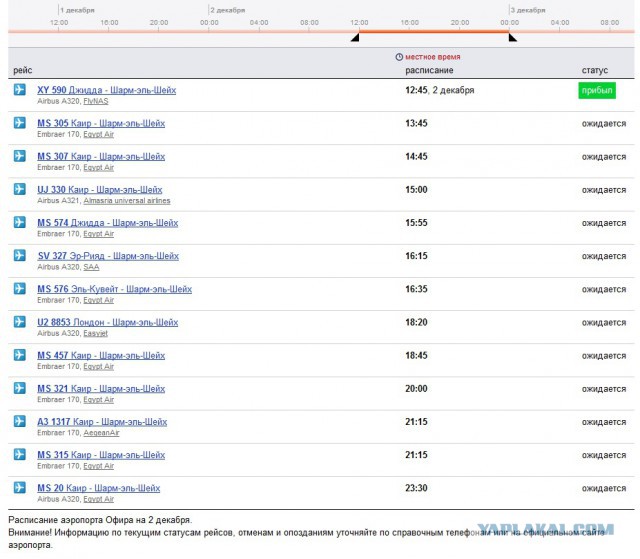Click the рейс column header
Viewport: 640px width, 559px height.
pos(22,70)
